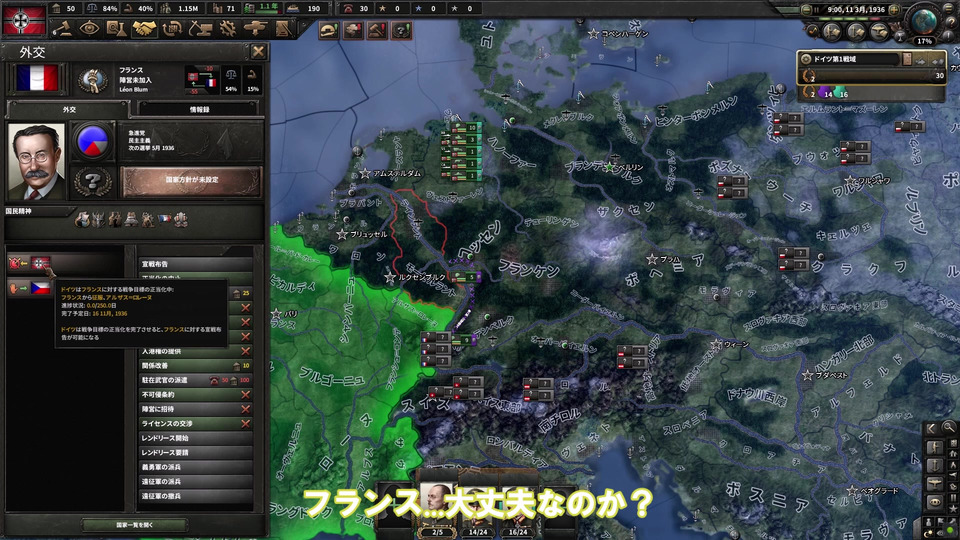
Task: Select the 入港権の提供 action
Action: [195, 351]
